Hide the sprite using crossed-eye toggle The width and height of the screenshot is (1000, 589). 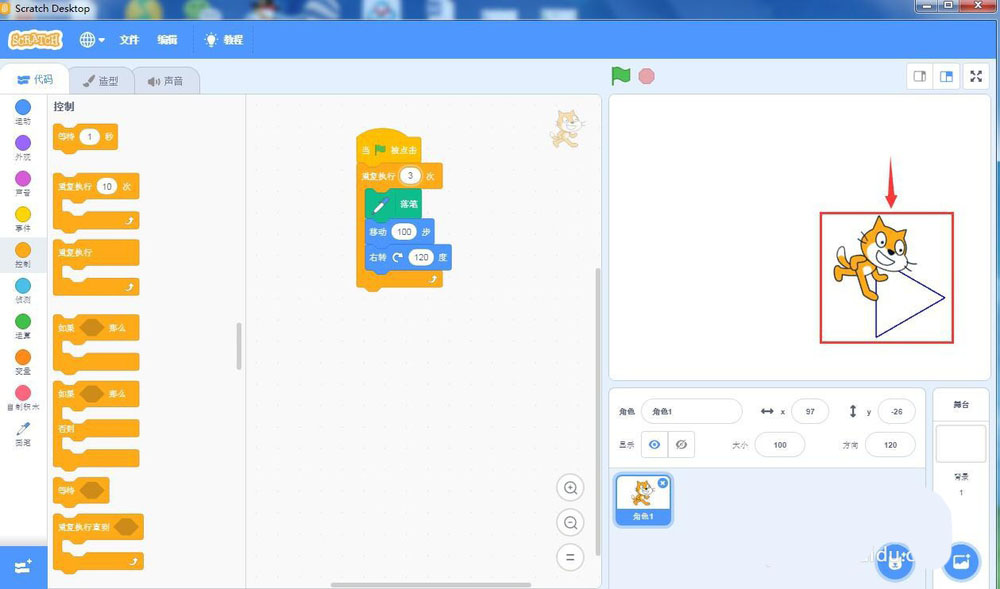pyautogui.click(x=681, y=444)
